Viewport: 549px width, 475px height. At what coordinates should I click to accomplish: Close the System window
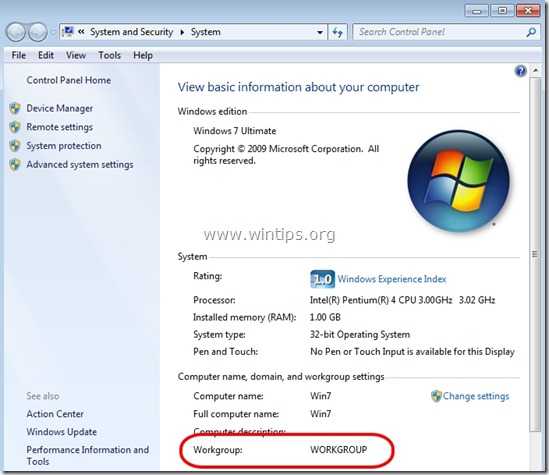coord(528,11)
